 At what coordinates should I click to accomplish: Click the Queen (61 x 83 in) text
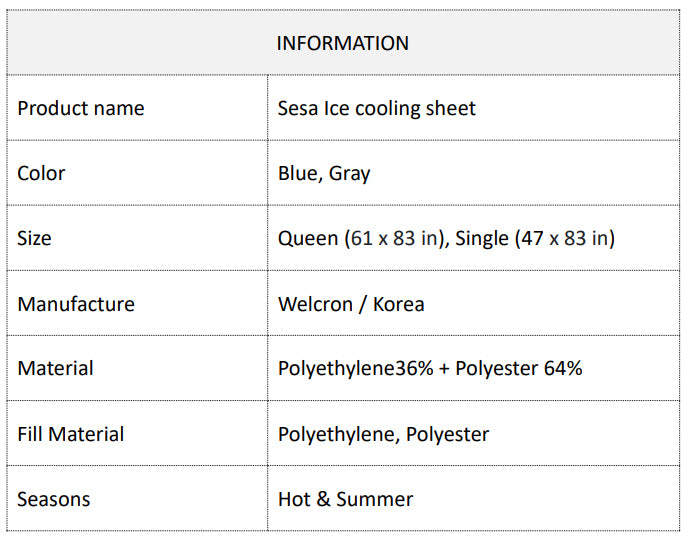361,238
